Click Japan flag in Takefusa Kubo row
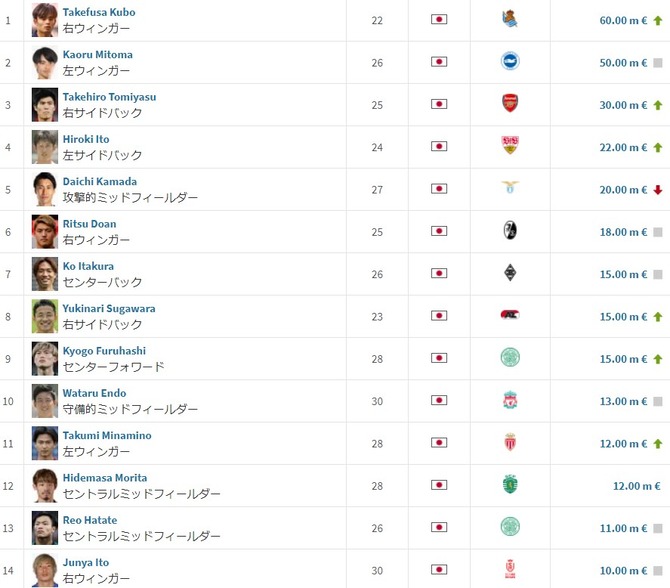 click(x=439, y=19)
